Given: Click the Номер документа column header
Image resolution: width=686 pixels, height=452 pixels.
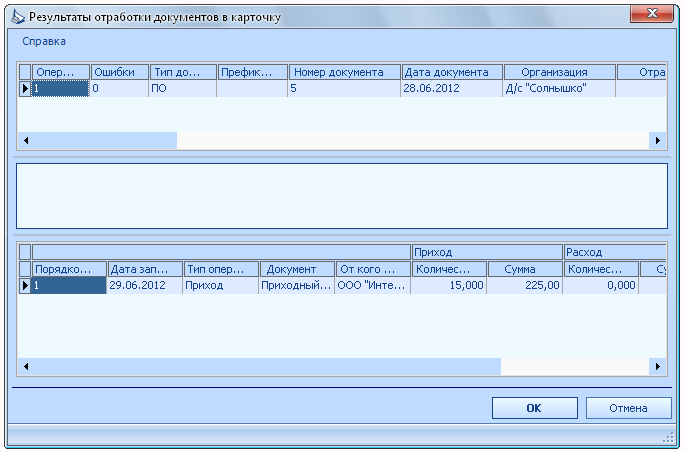Looking at the screenshot, I should point(344,72).
